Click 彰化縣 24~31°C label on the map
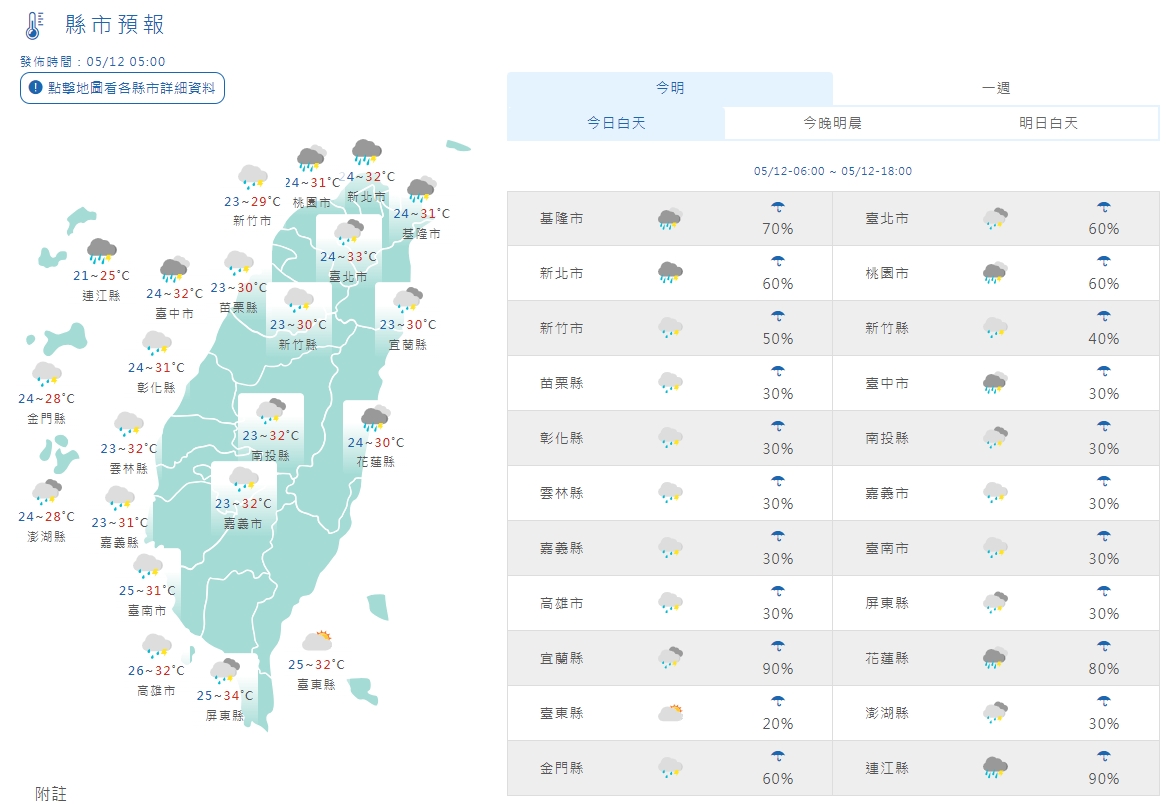Screen dimensions: 1166x805 click(156, 378)
